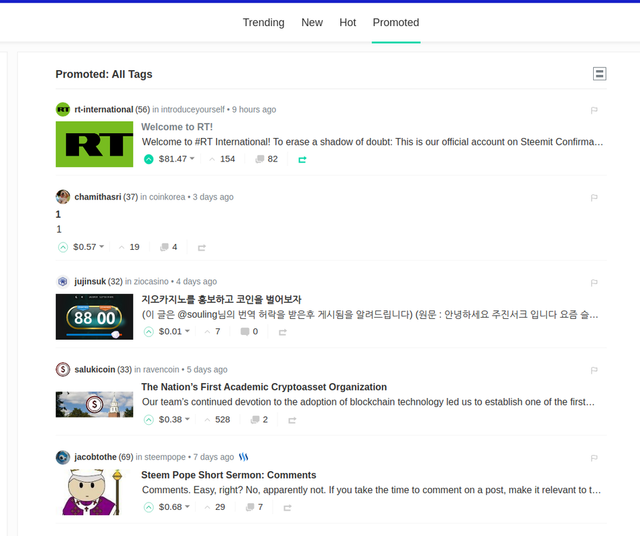This screenshot has width=640, height=536.
Task: Open chamithasri user avatar
Action: [63, 197]
